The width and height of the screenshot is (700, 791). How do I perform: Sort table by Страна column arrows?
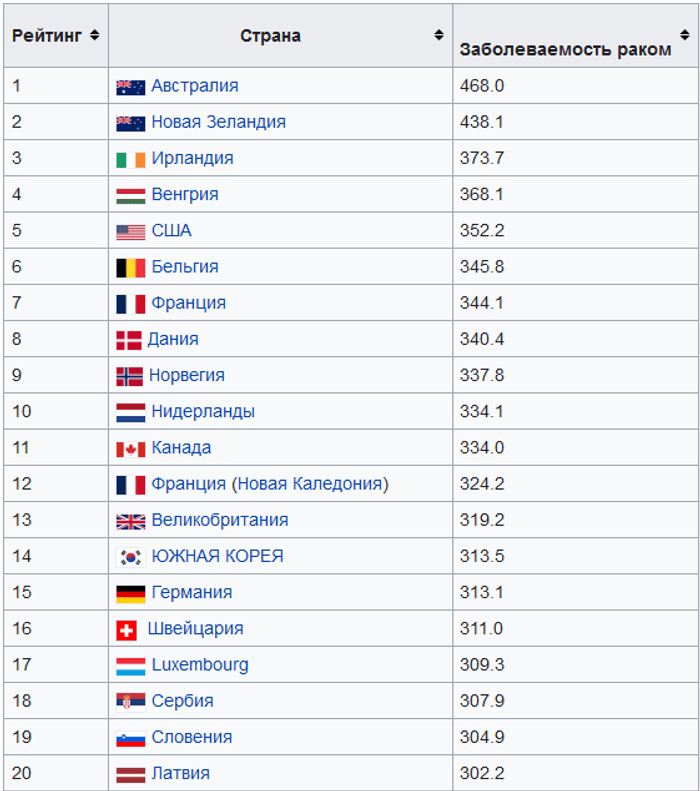click(438, 35)
